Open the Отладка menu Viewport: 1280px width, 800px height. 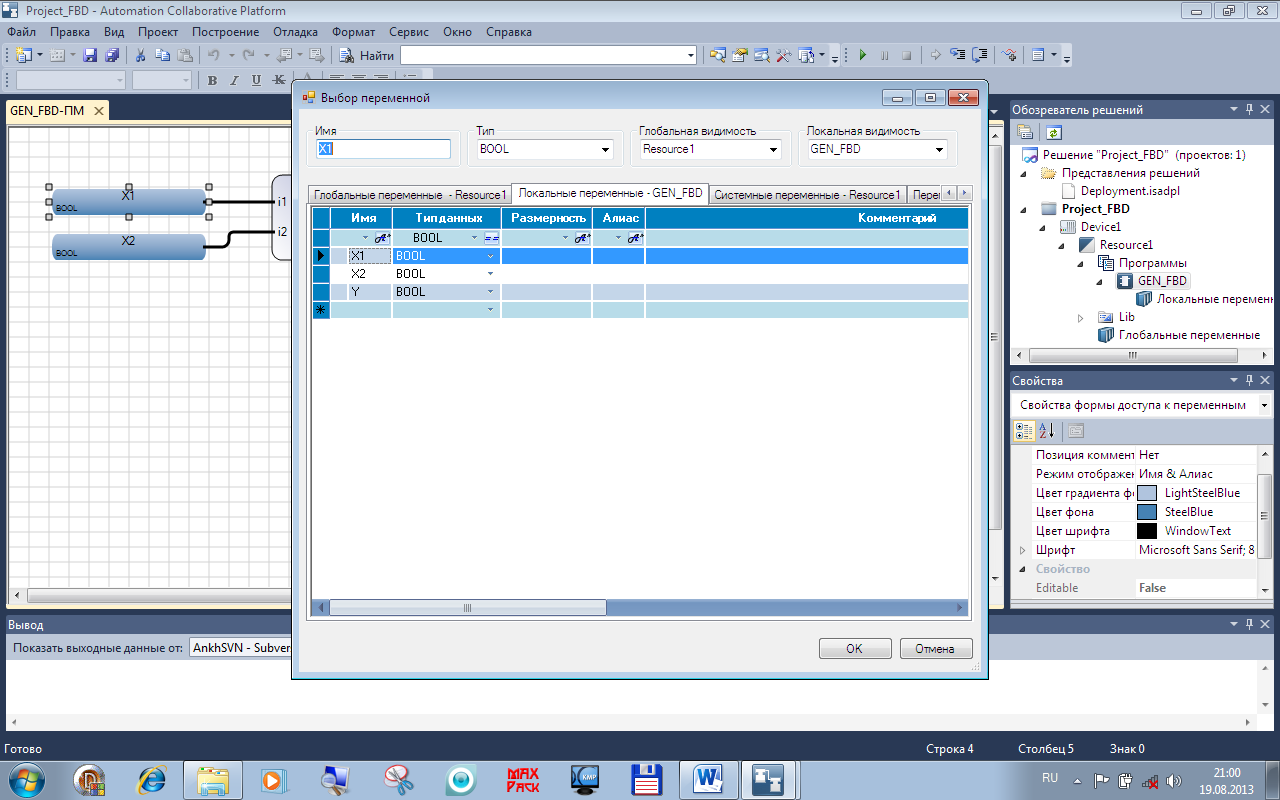tap(295, 32)
